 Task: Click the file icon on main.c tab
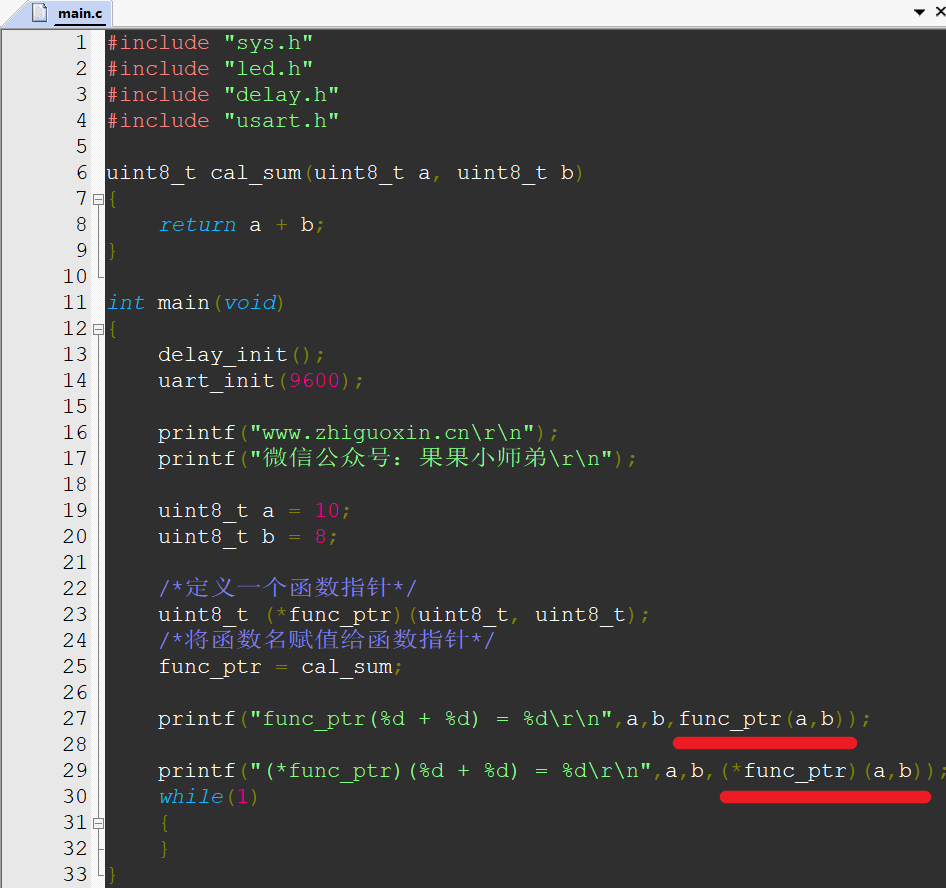point(38,14)
